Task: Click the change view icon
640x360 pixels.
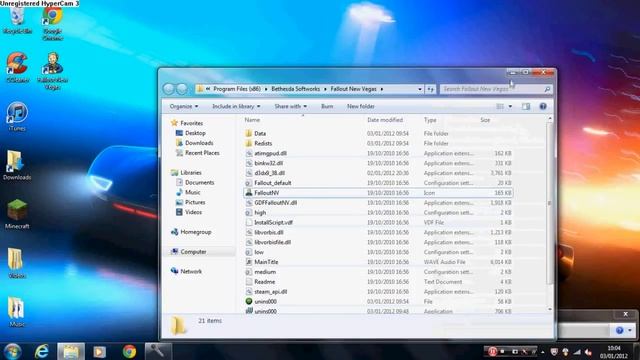Action: pyautogui.click(x=500, y=107)
